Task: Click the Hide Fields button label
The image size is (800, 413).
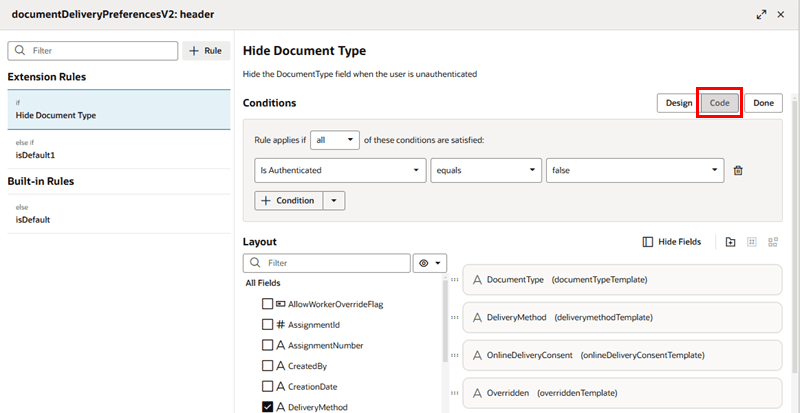Action: 680,242
